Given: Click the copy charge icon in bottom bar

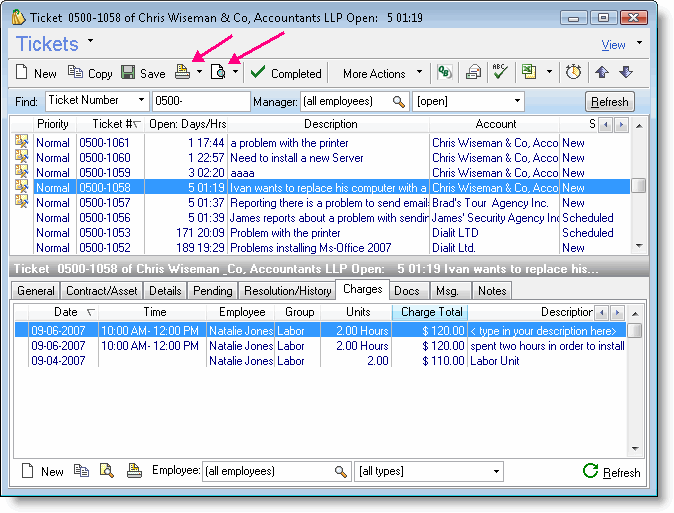Looking at the screenshot, I should click(83, 471).
